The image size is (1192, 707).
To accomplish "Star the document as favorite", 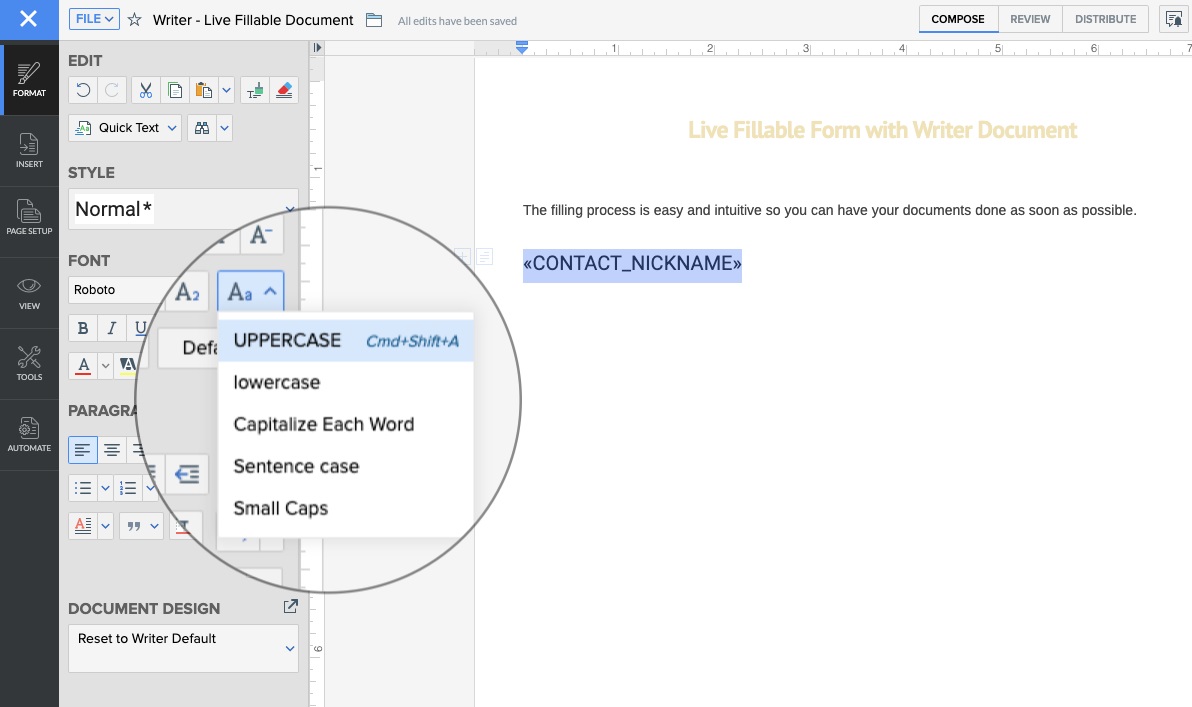I will pyautogui.click(x=135, y=20).
